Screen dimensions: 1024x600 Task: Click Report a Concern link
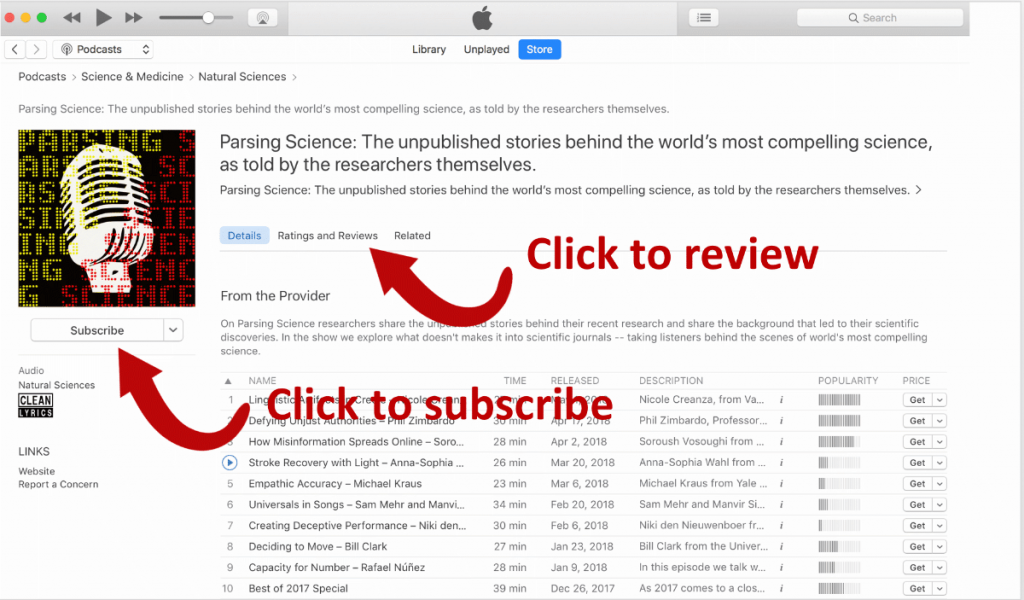tap(58, 484)
